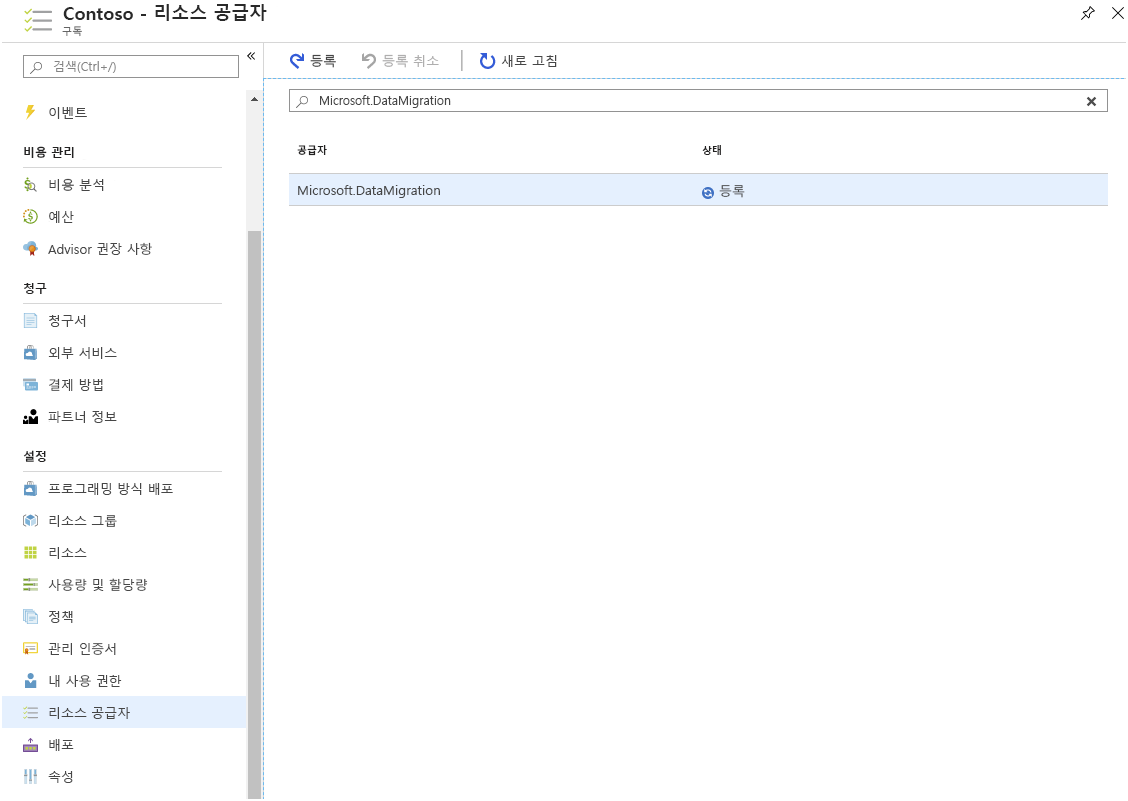Open 외부 서비스 menu item
This screenshot has height=801, width=1128.
click(83, 353)
